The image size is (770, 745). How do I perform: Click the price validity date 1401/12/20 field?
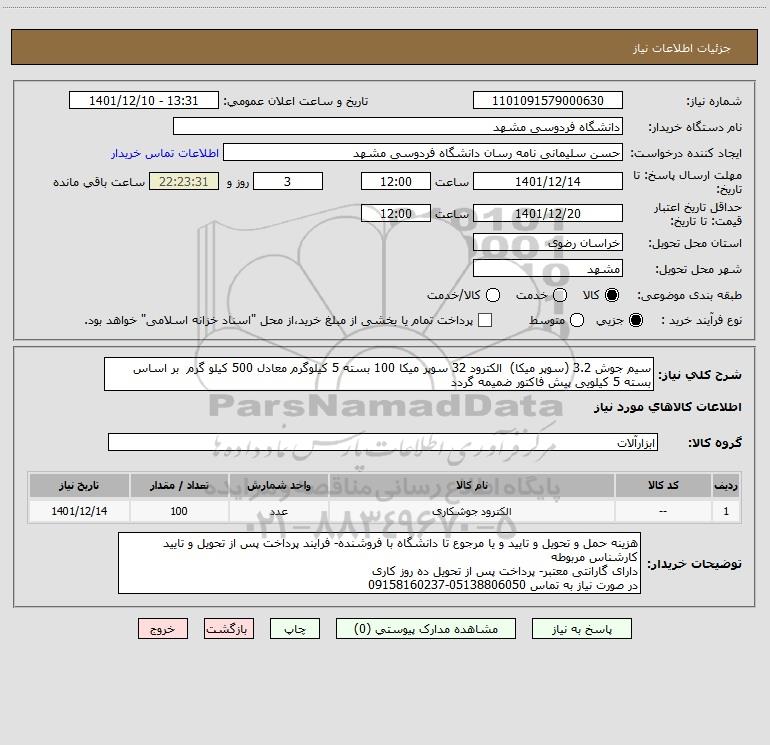[x=548, y=213]
